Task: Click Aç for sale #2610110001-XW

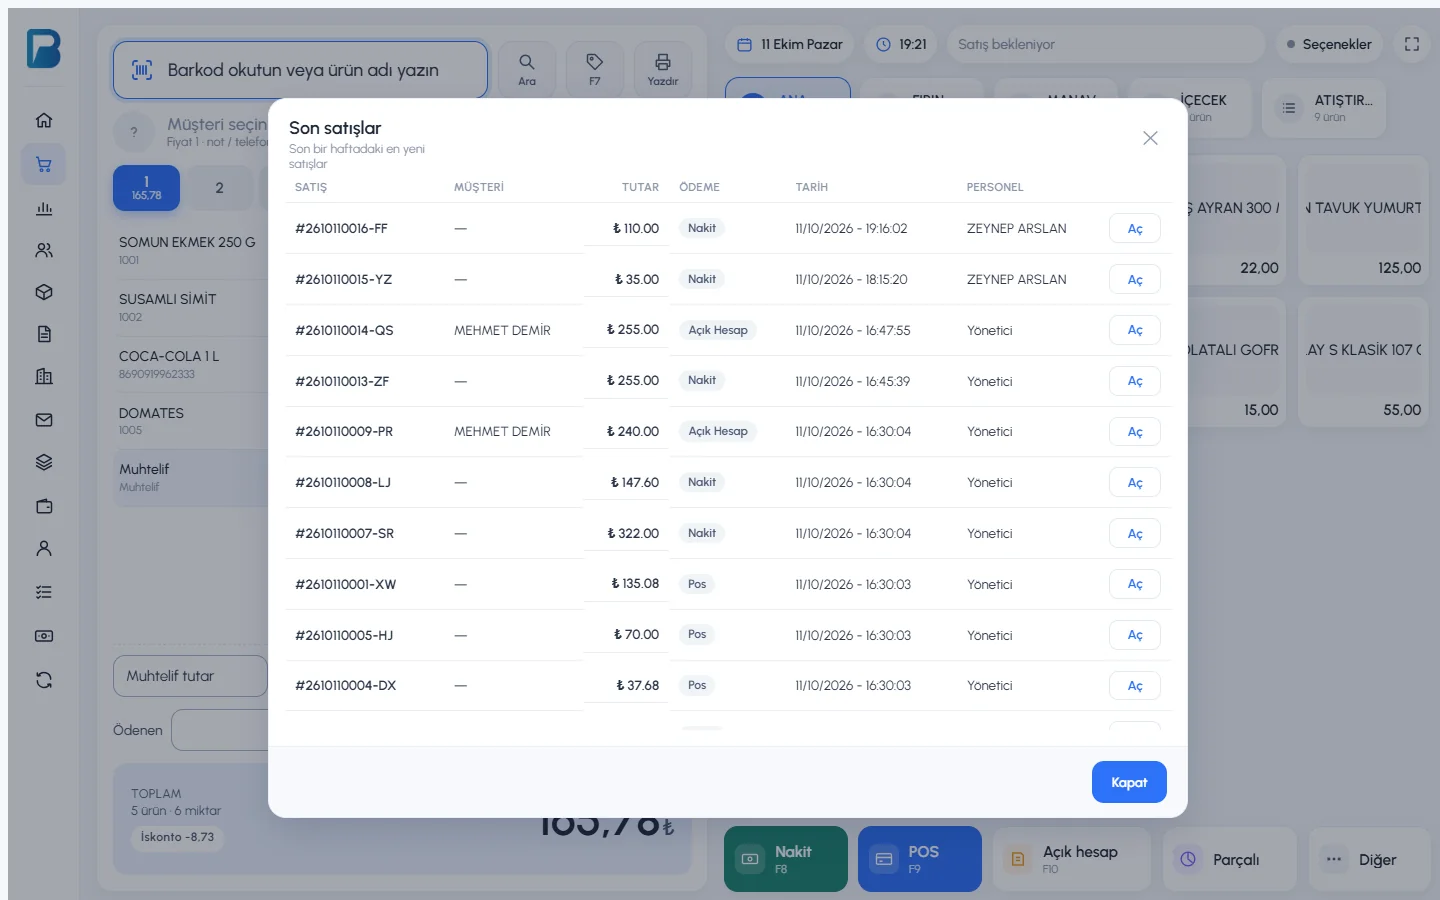Action: click(x=1135, y=584)
